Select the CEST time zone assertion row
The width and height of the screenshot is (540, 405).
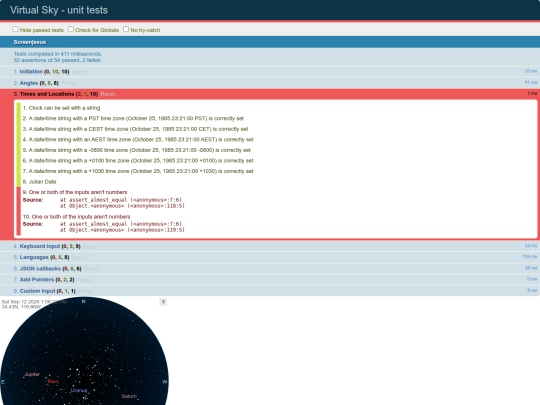[276, 129]
